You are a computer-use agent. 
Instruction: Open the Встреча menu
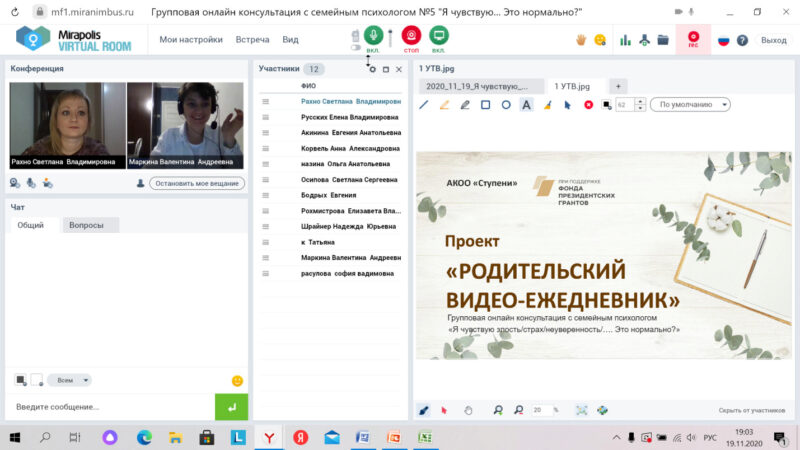tap(252, 40)
